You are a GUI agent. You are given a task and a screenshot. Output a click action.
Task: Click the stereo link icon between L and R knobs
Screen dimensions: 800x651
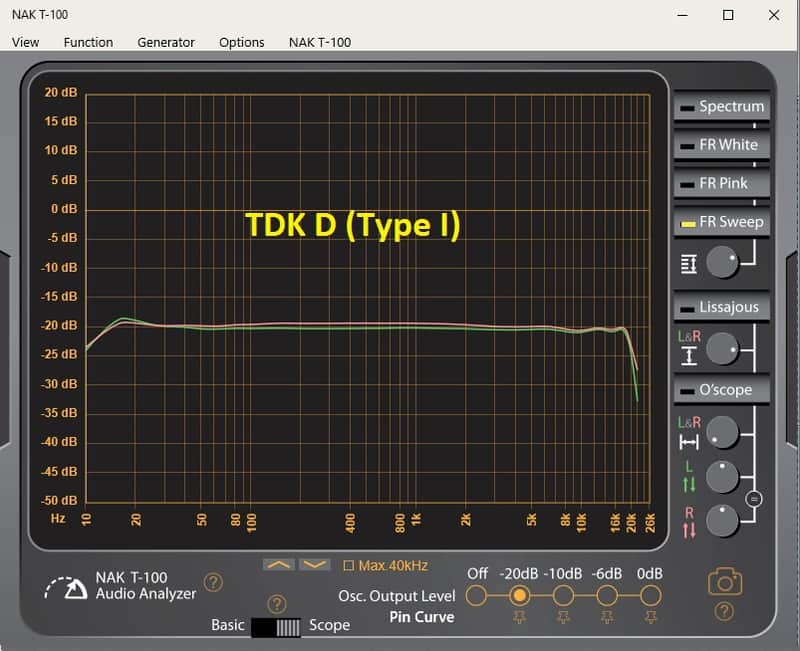pyautogui.click(x=754, y=498)
